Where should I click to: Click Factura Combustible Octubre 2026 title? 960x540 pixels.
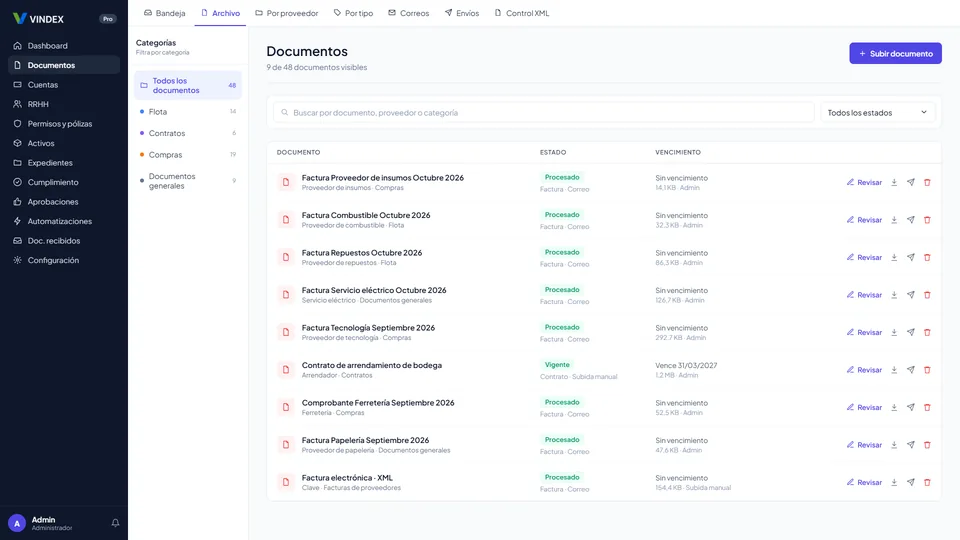pos(366,215)
